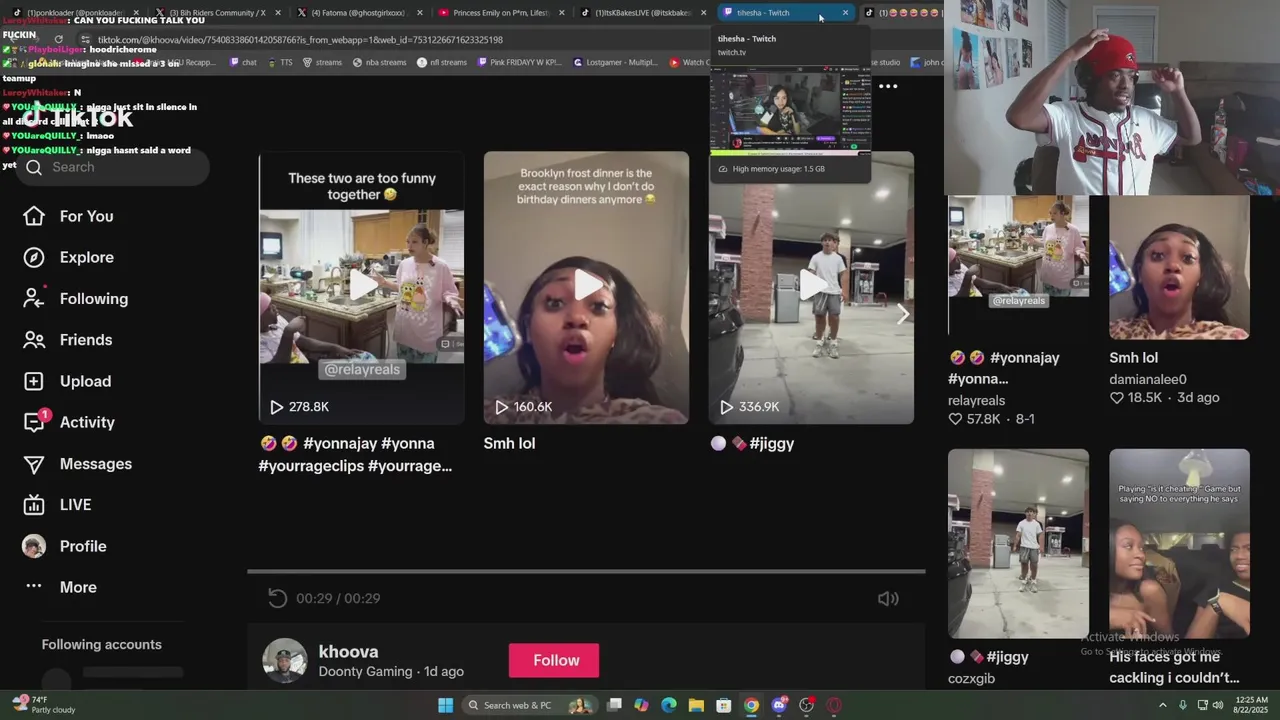Toggle the video volume speaker icon
Image resolution: width=1280 pixels, height=720 pixels.
888,598
